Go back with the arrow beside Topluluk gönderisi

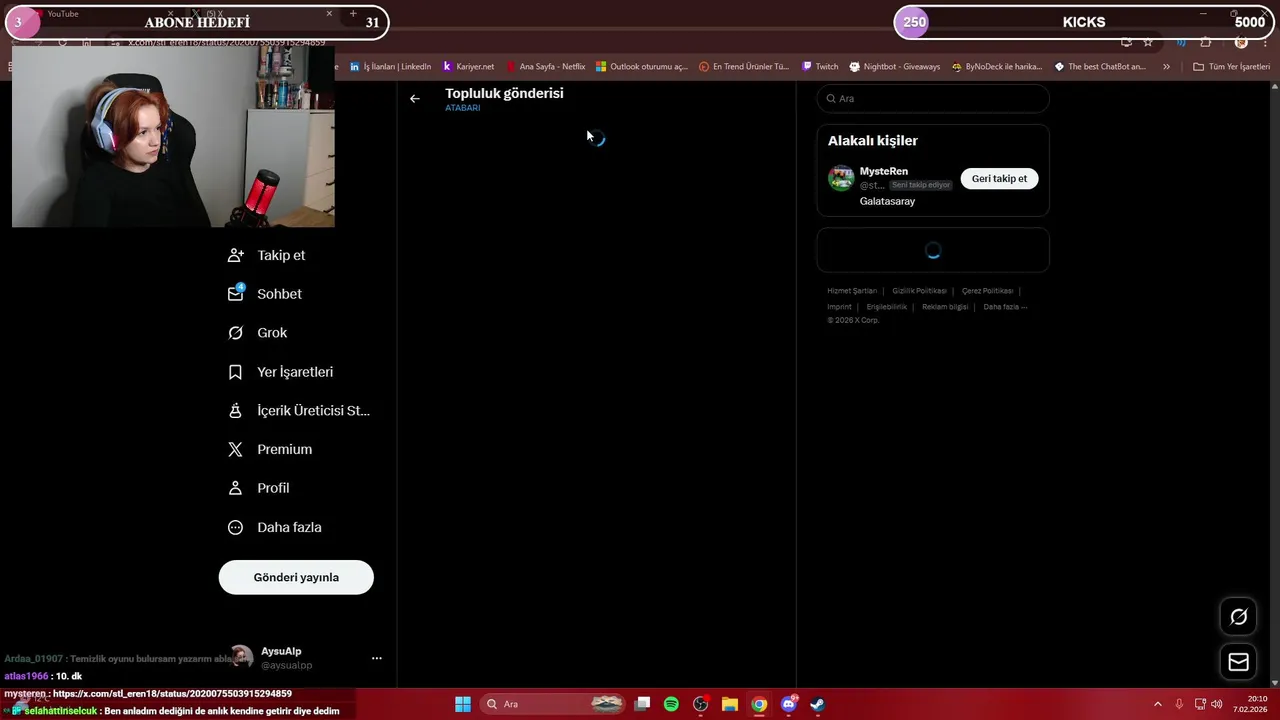click(415, 99)
